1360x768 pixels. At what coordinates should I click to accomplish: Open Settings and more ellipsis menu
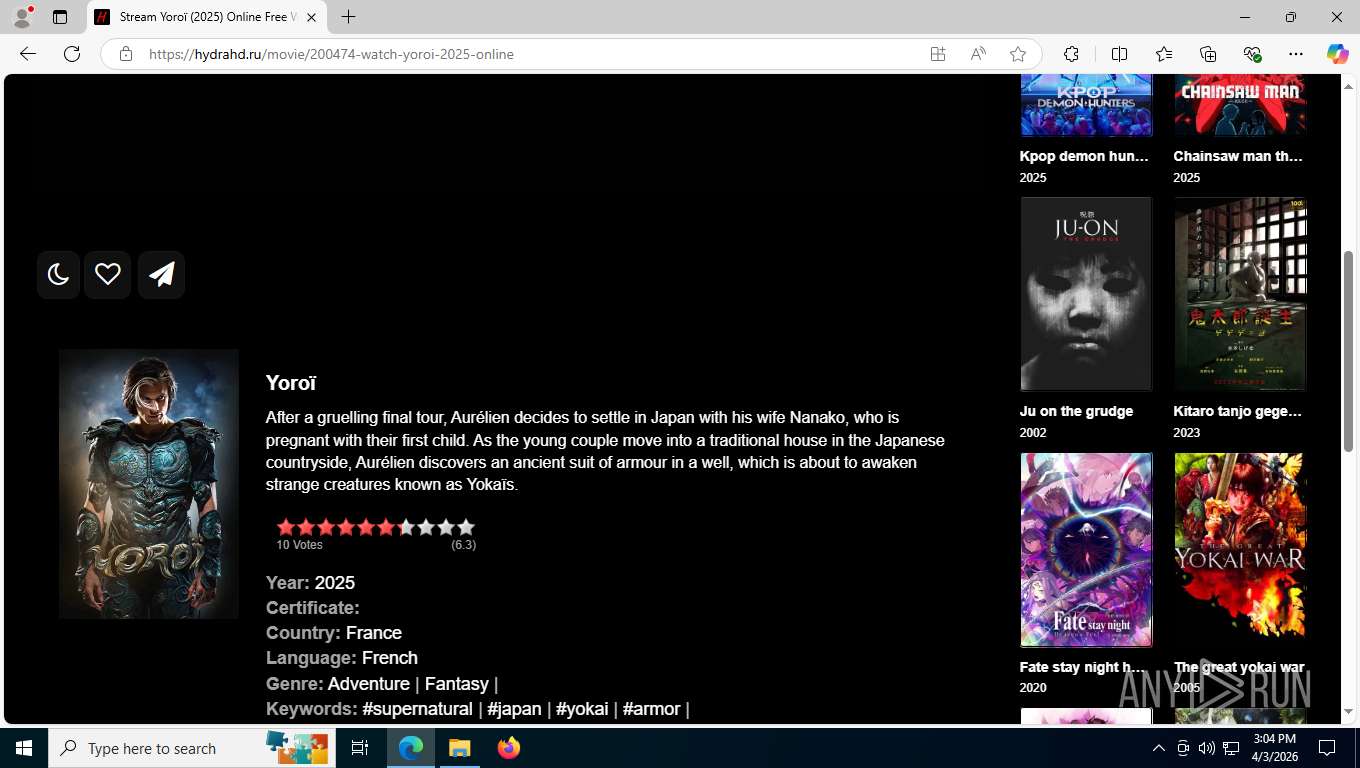tap(1296, 54)
